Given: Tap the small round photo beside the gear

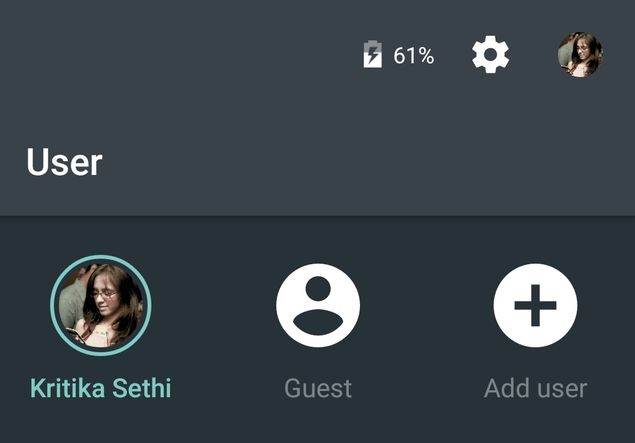Looking at the screenshot, I should click(x=580, y=55).
